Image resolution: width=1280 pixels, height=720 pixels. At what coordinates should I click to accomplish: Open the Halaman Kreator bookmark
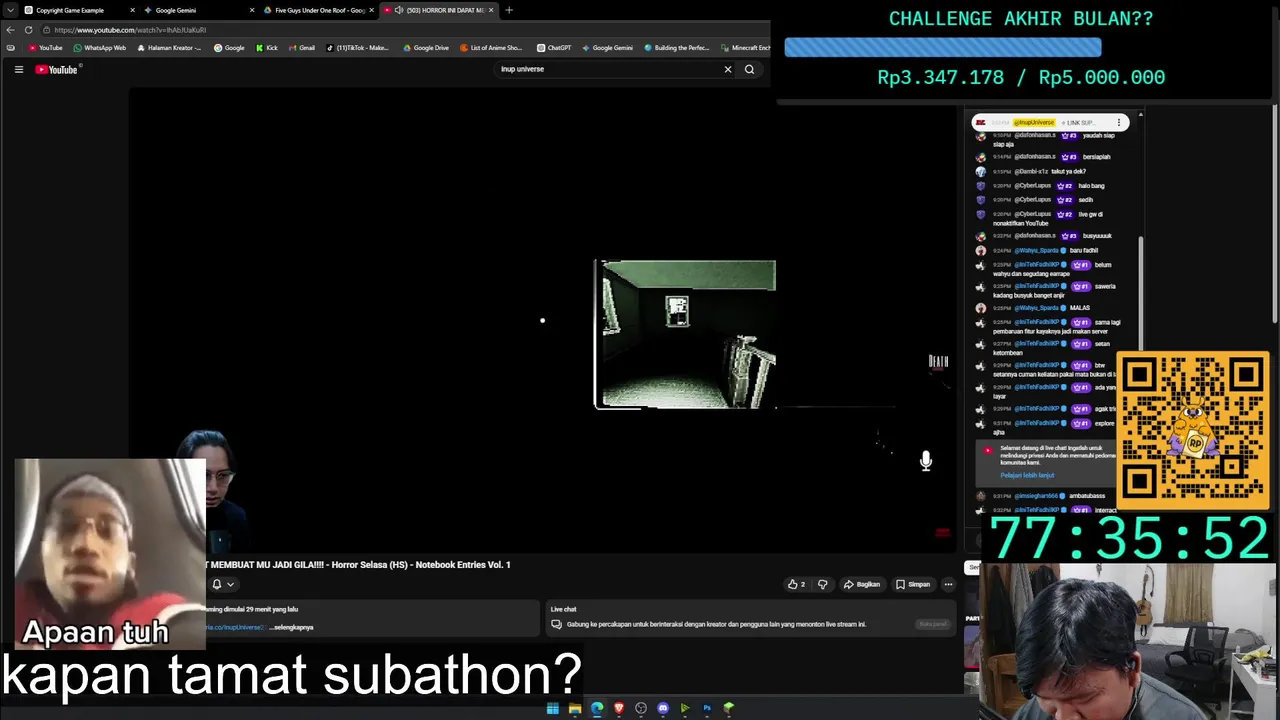[169, 48]
